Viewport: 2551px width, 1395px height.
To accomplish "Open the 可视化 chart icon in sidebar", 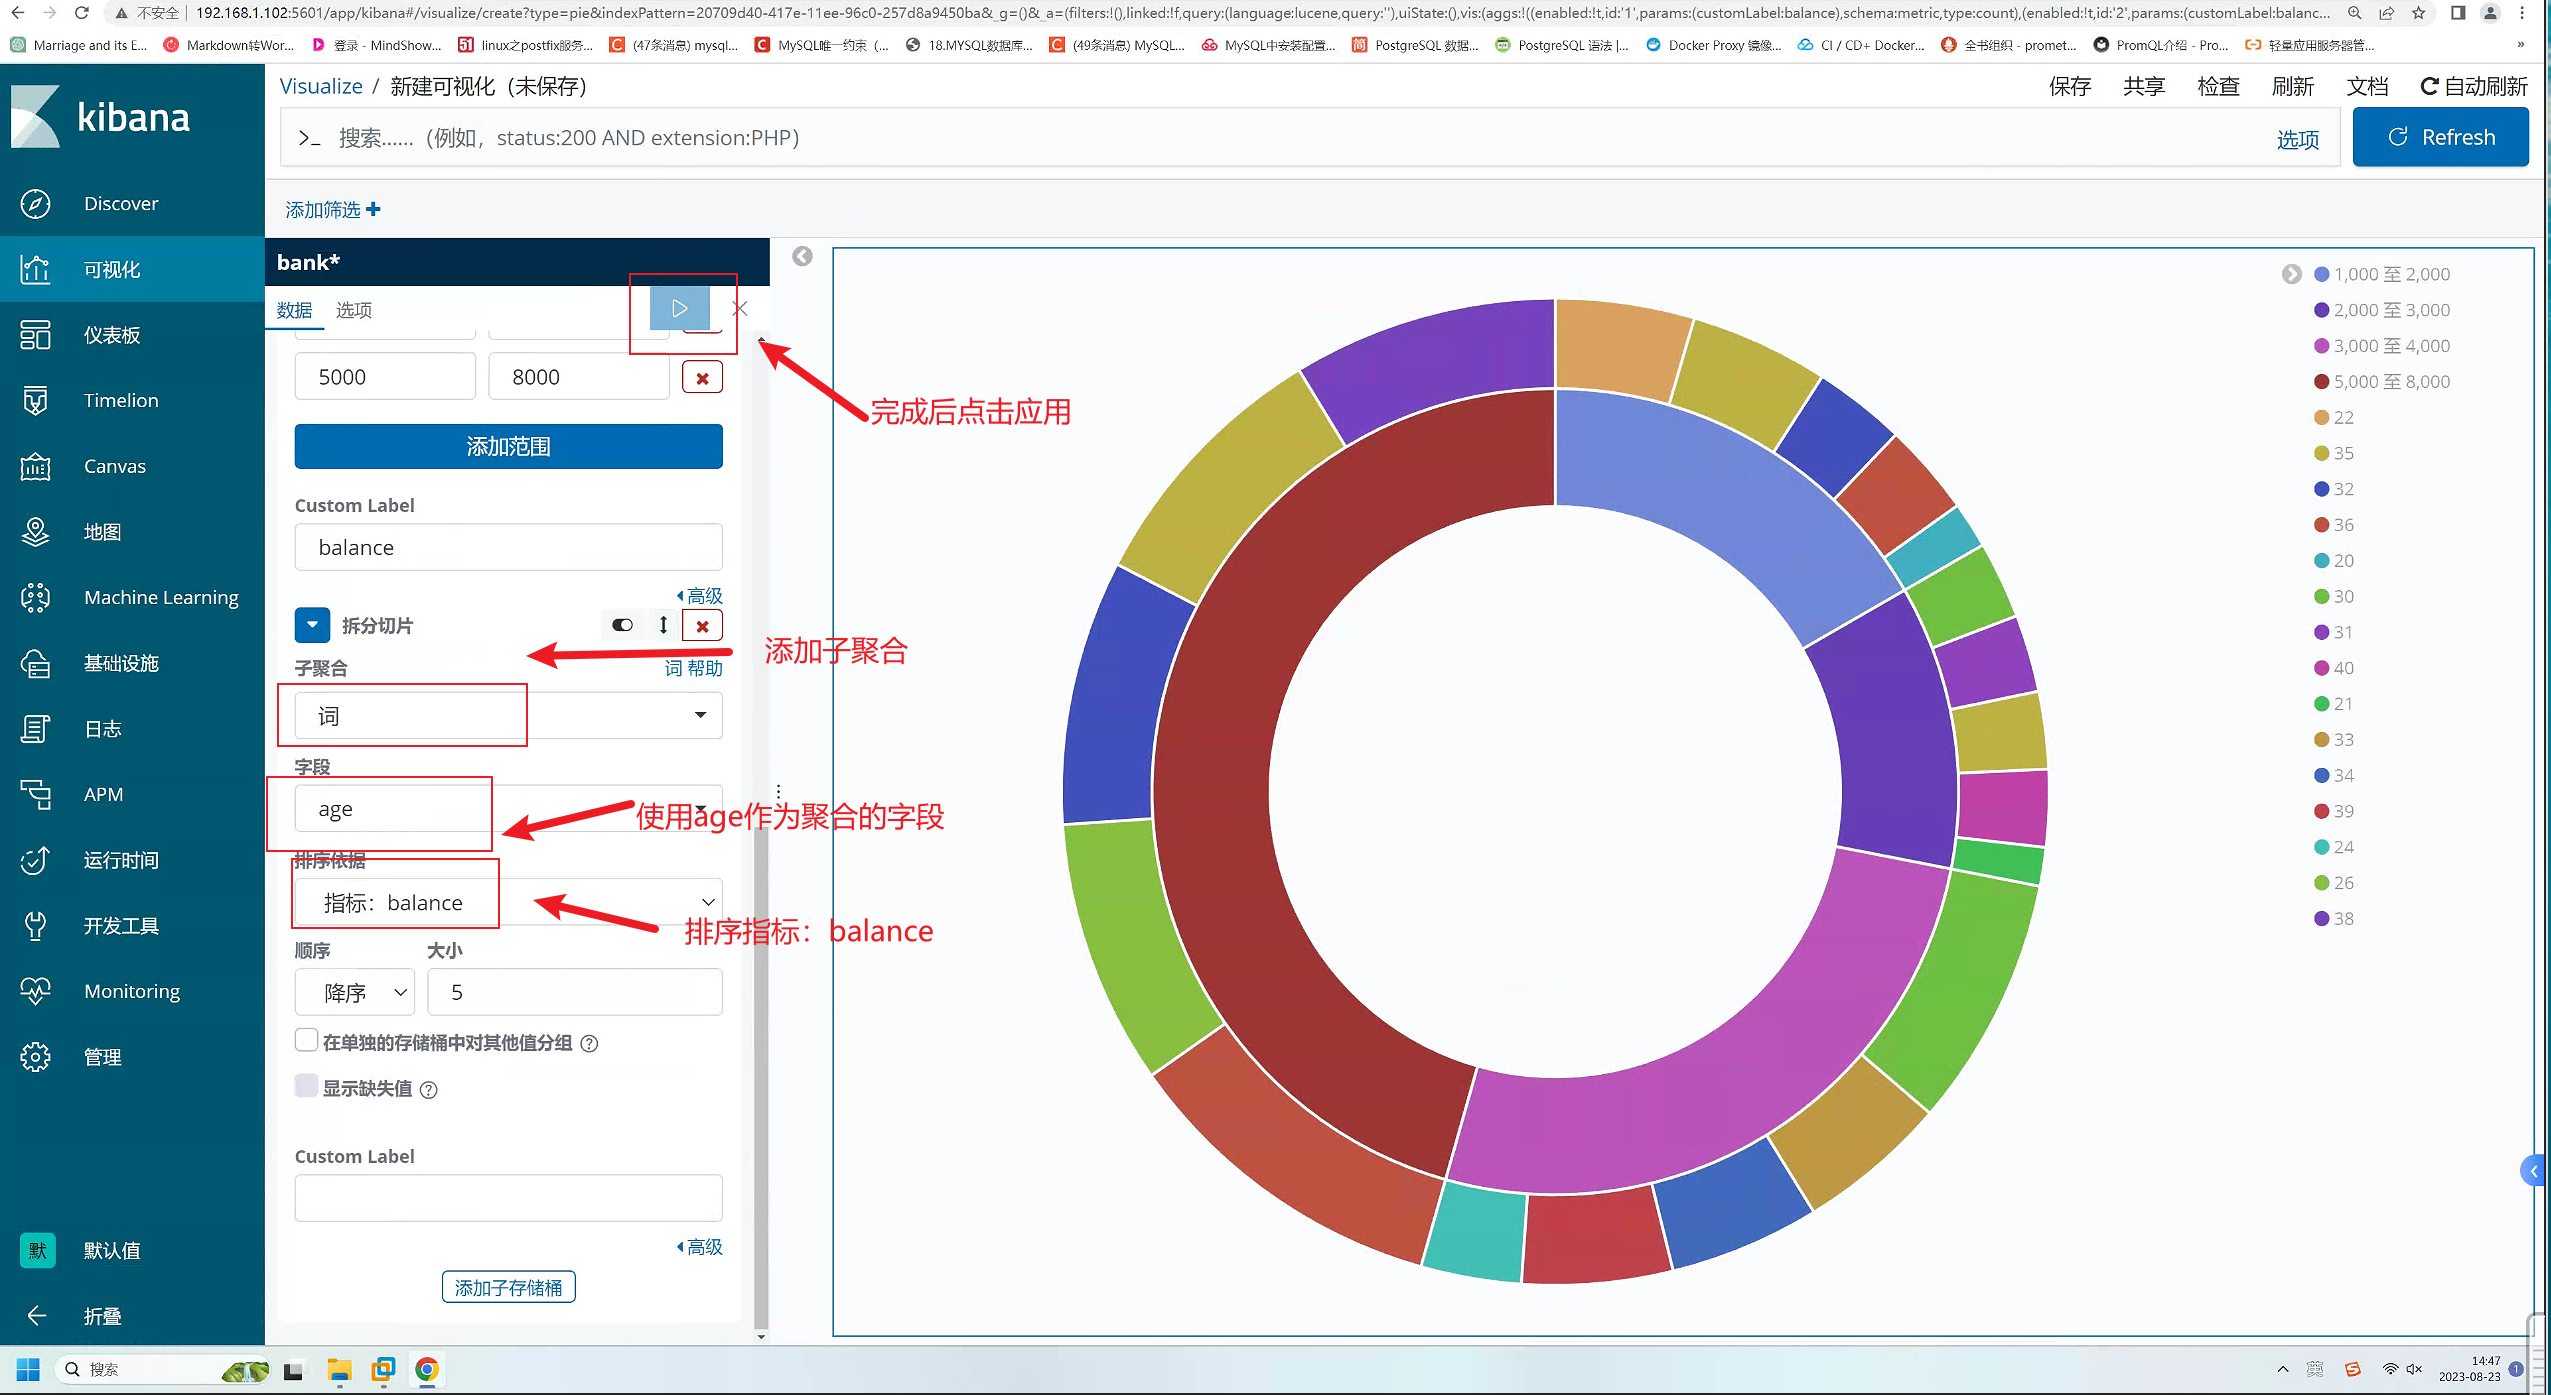I will [x=35, y=269].
